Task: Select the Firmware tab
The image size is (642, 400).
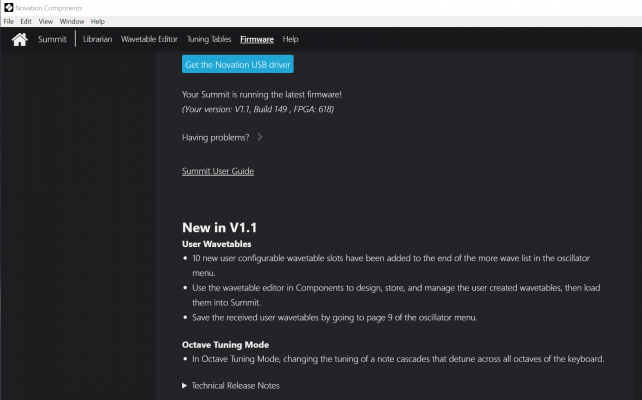Action: pos(257,39)
